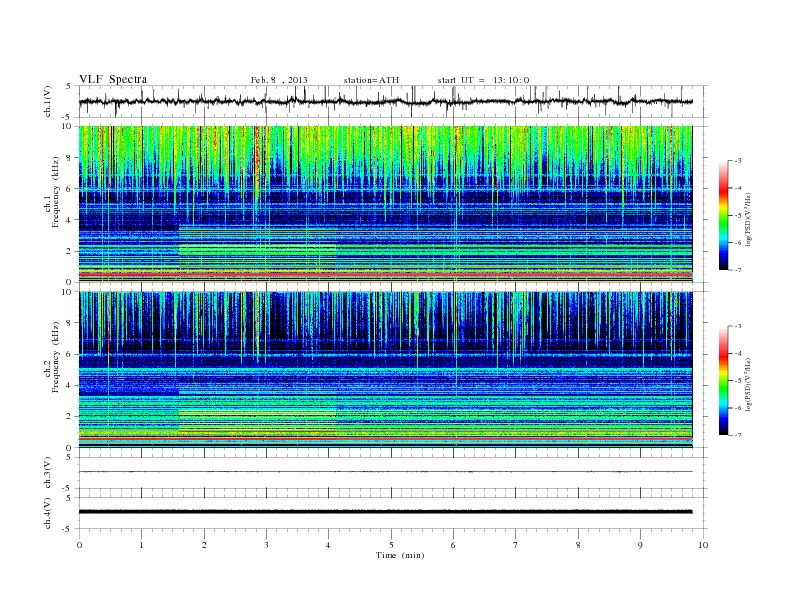Click the "10" kHz tick of ch.1 spectrogram
The width and height of the screenshot is (792, 612).
click(x=67, y=126)
